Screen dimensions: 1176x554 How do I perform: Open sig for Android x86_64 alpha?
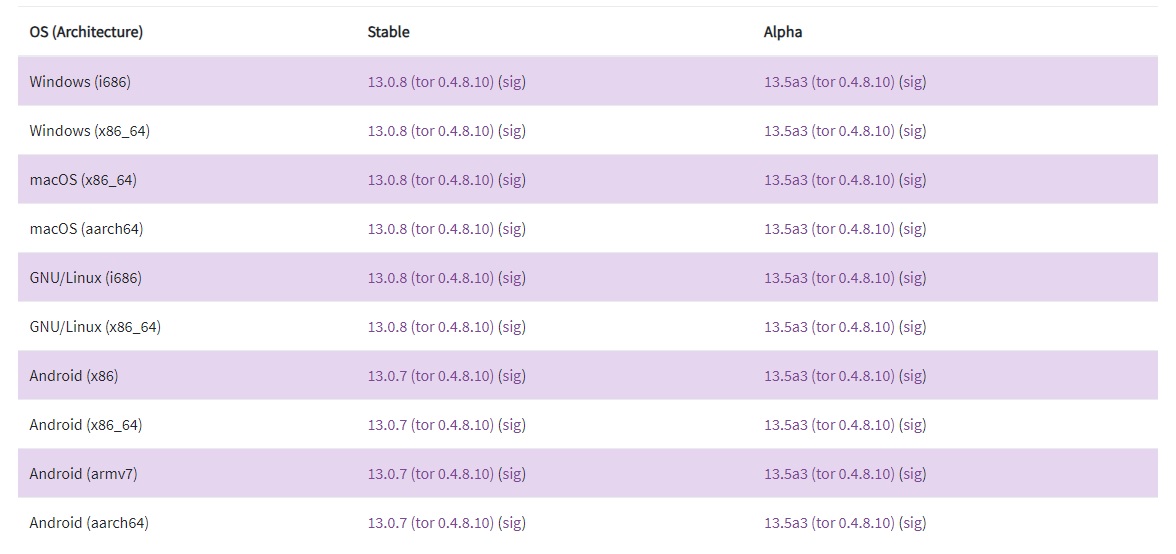913,425
